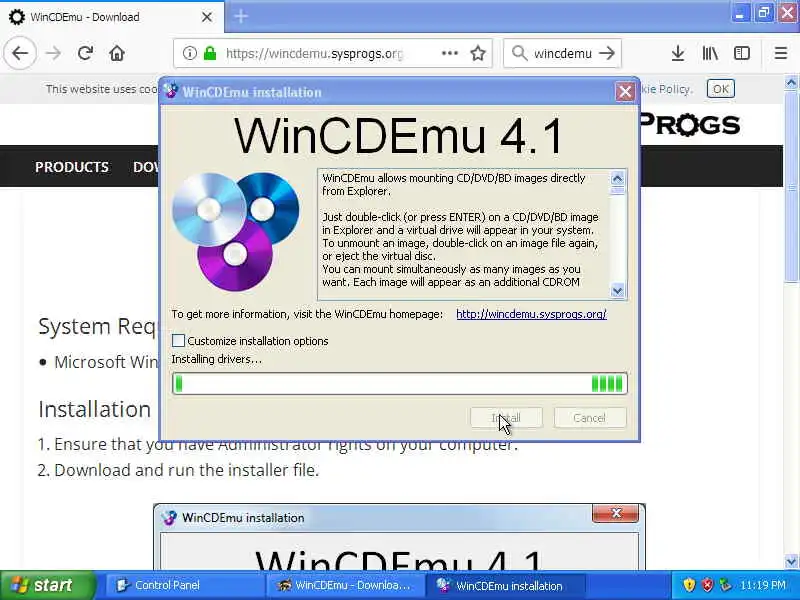800x600 pixels.
Task: Click the installation progress bar
Action: point(400,383)
